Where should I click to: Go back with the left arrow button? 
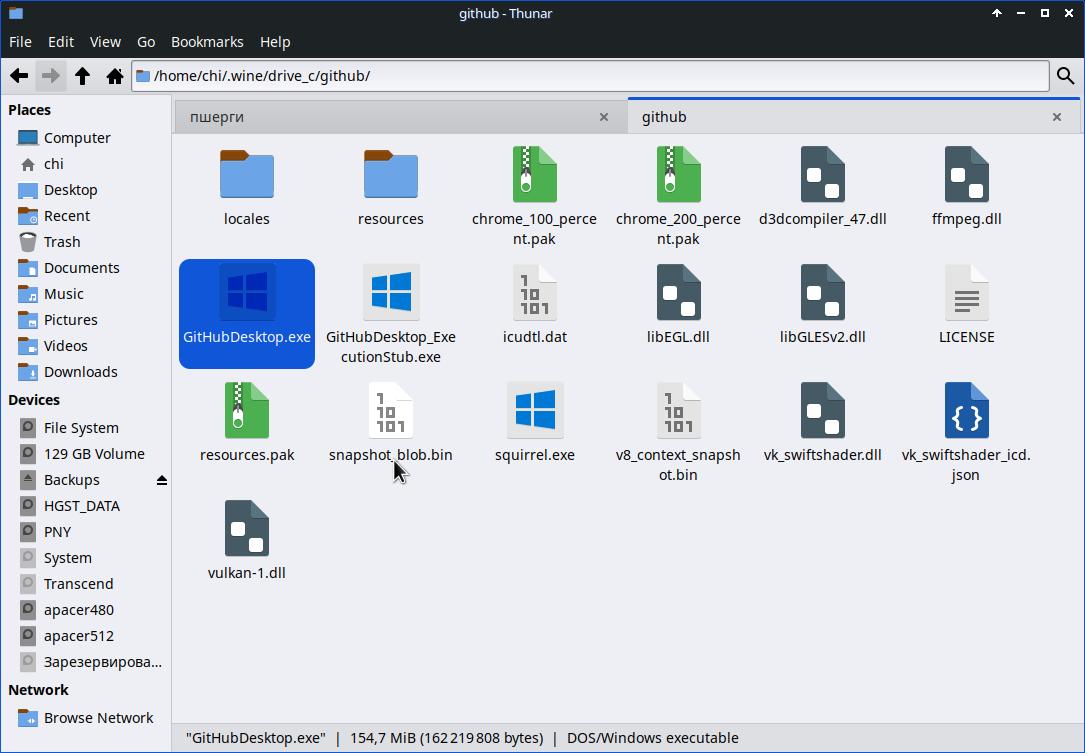tap(19, 76)
